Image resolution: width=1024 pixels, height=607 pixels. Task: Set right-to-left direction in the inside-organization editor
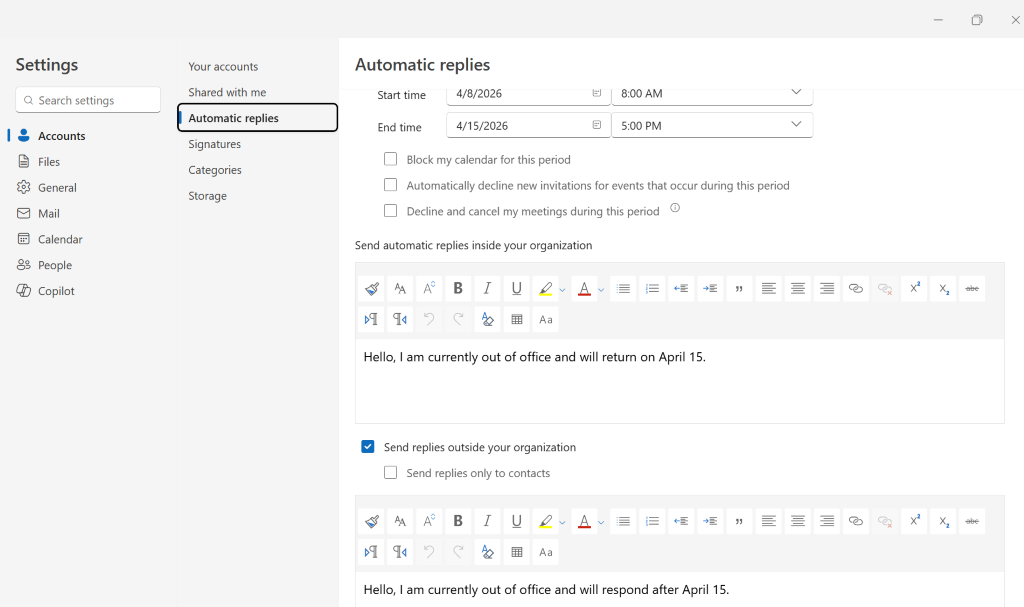[400, 319]
